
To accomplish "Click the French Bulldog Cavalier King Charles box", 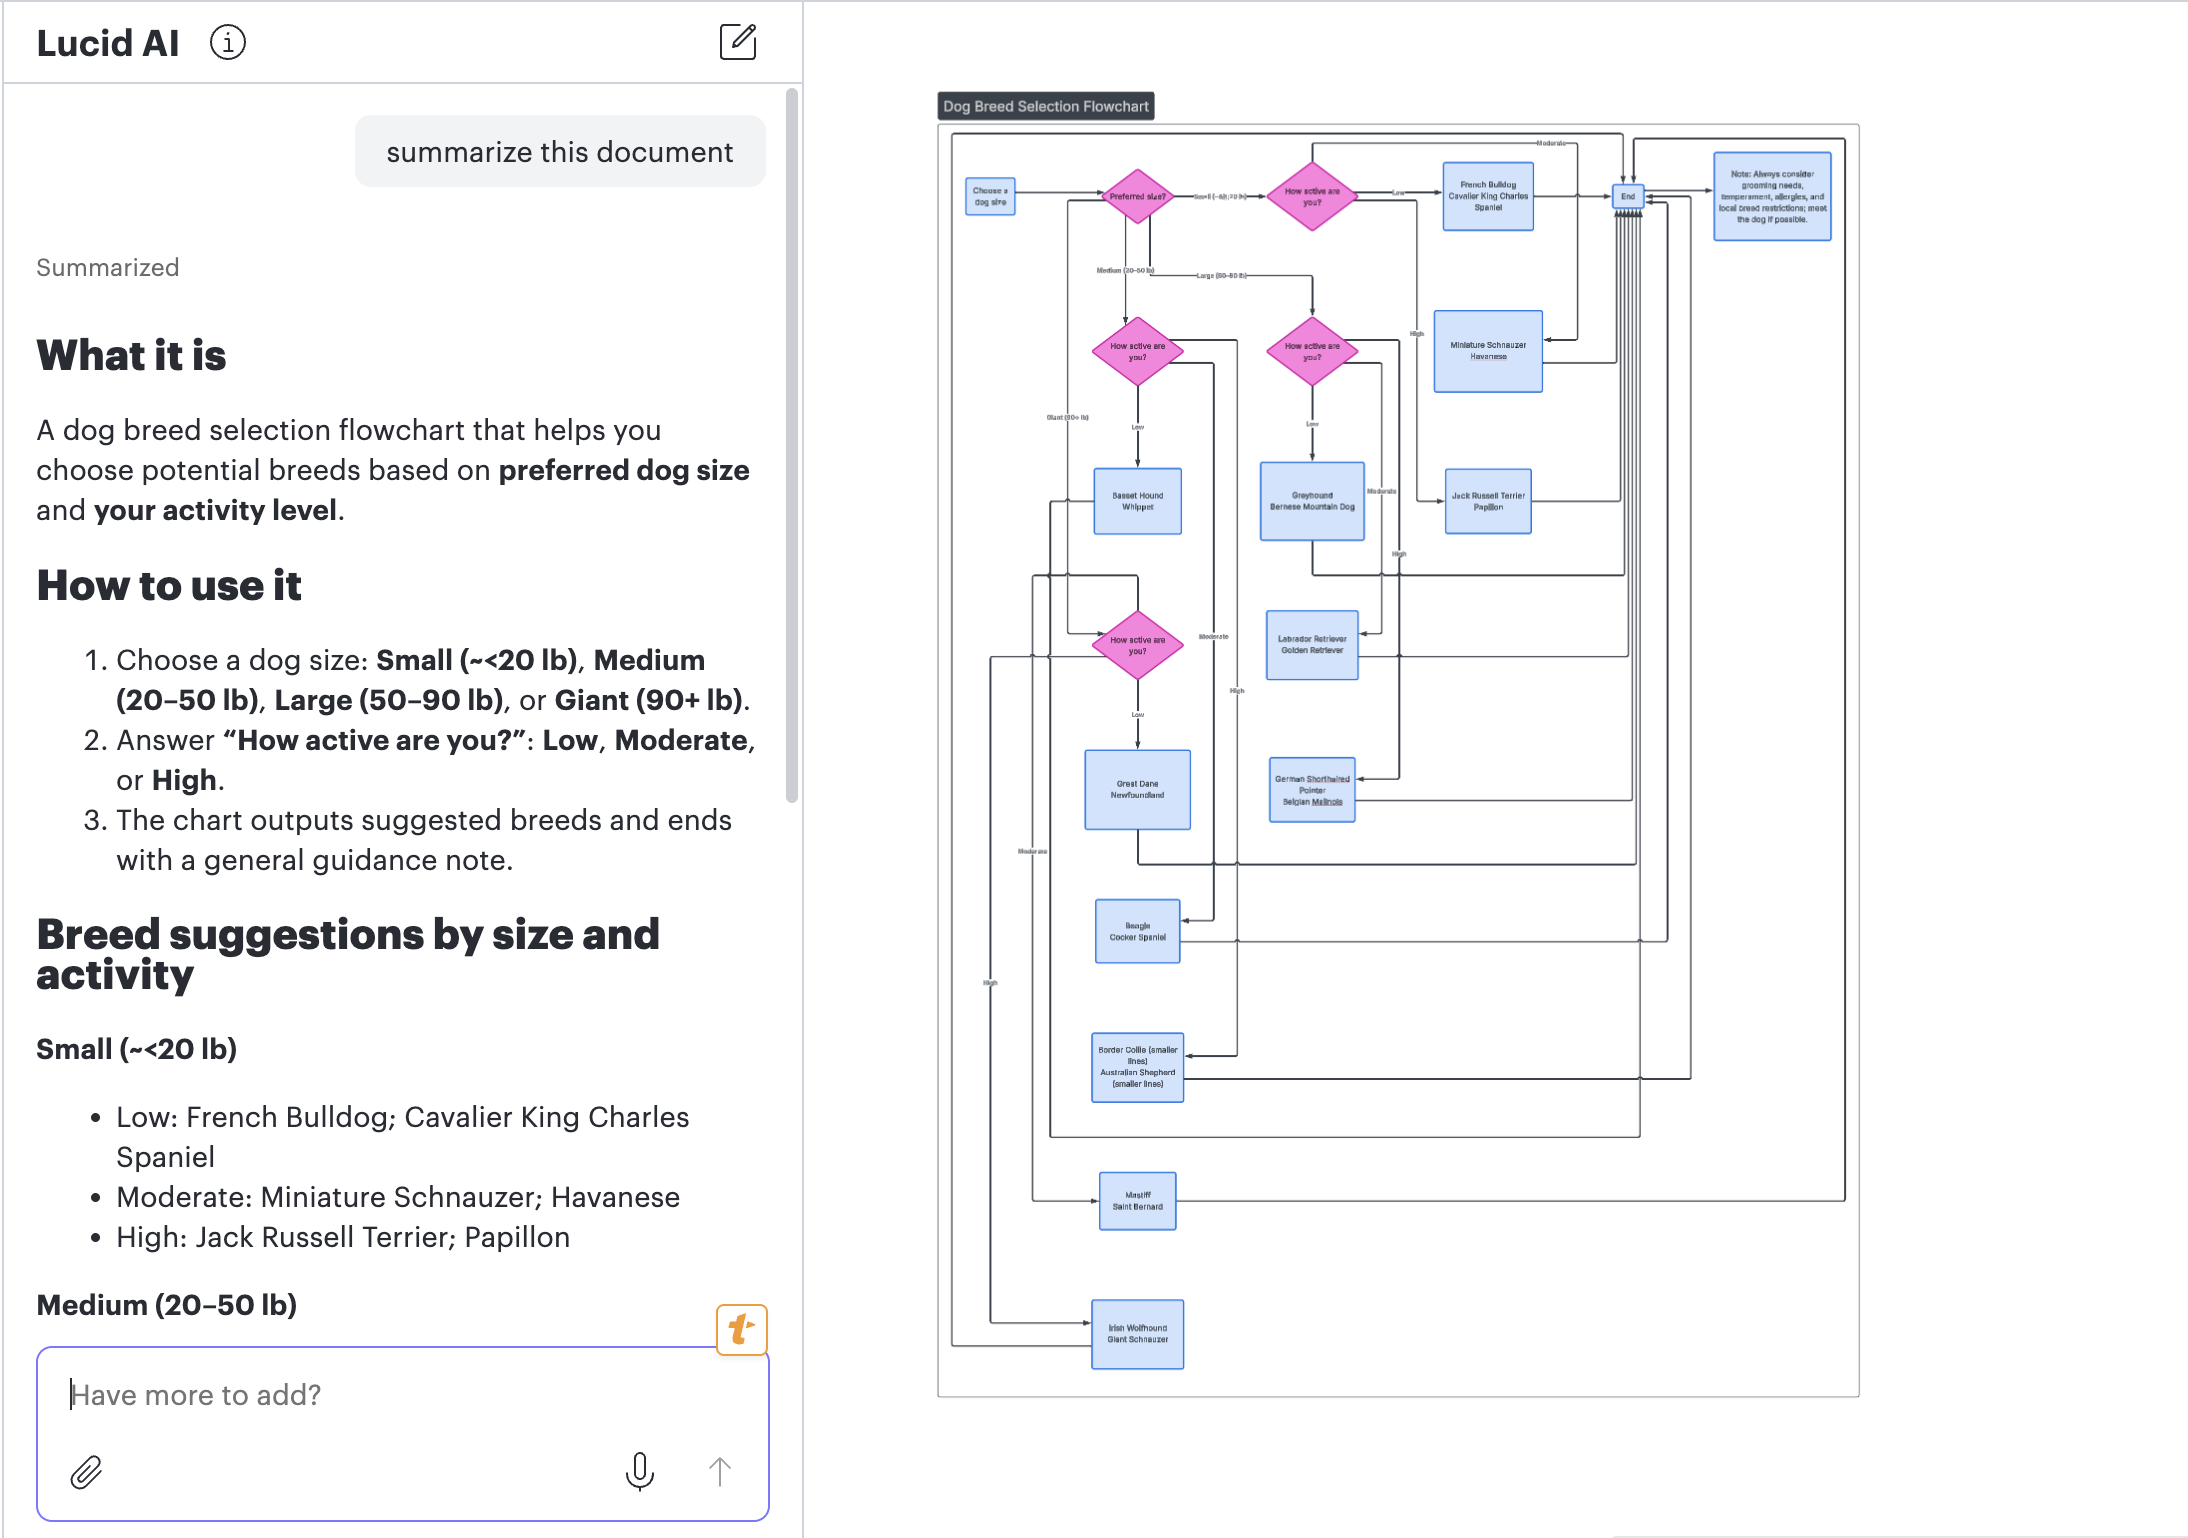I will 1488,196.
